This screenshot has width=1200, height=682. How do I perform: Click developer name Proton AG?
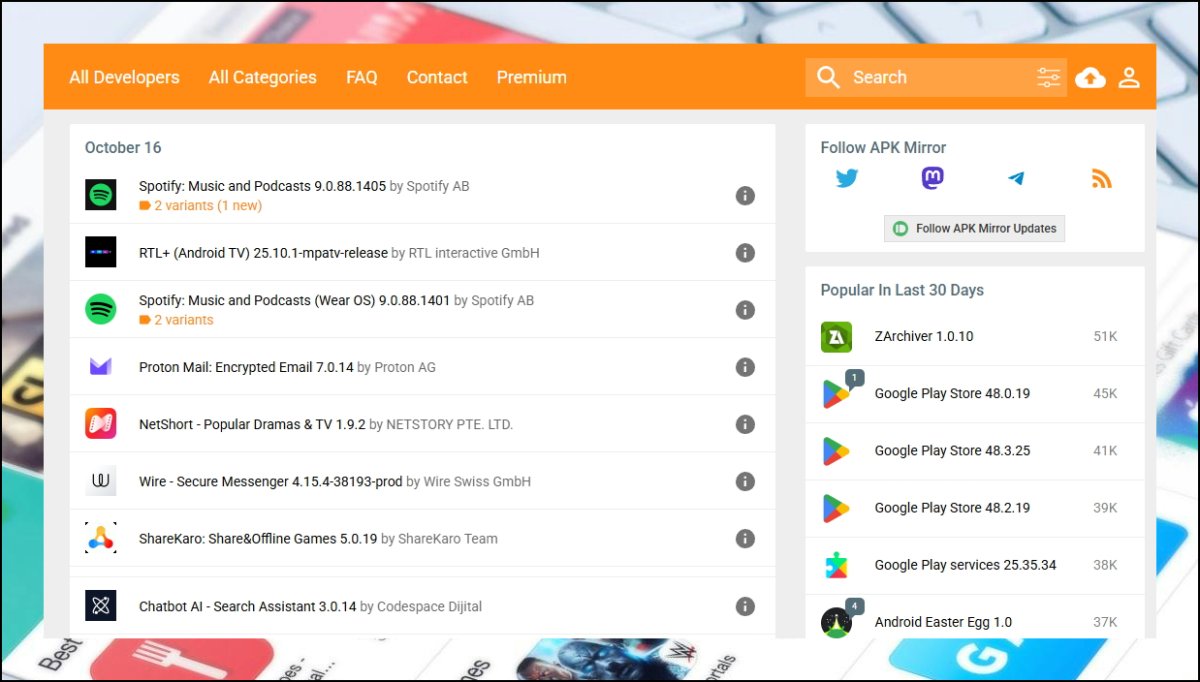tap(405, 367)
